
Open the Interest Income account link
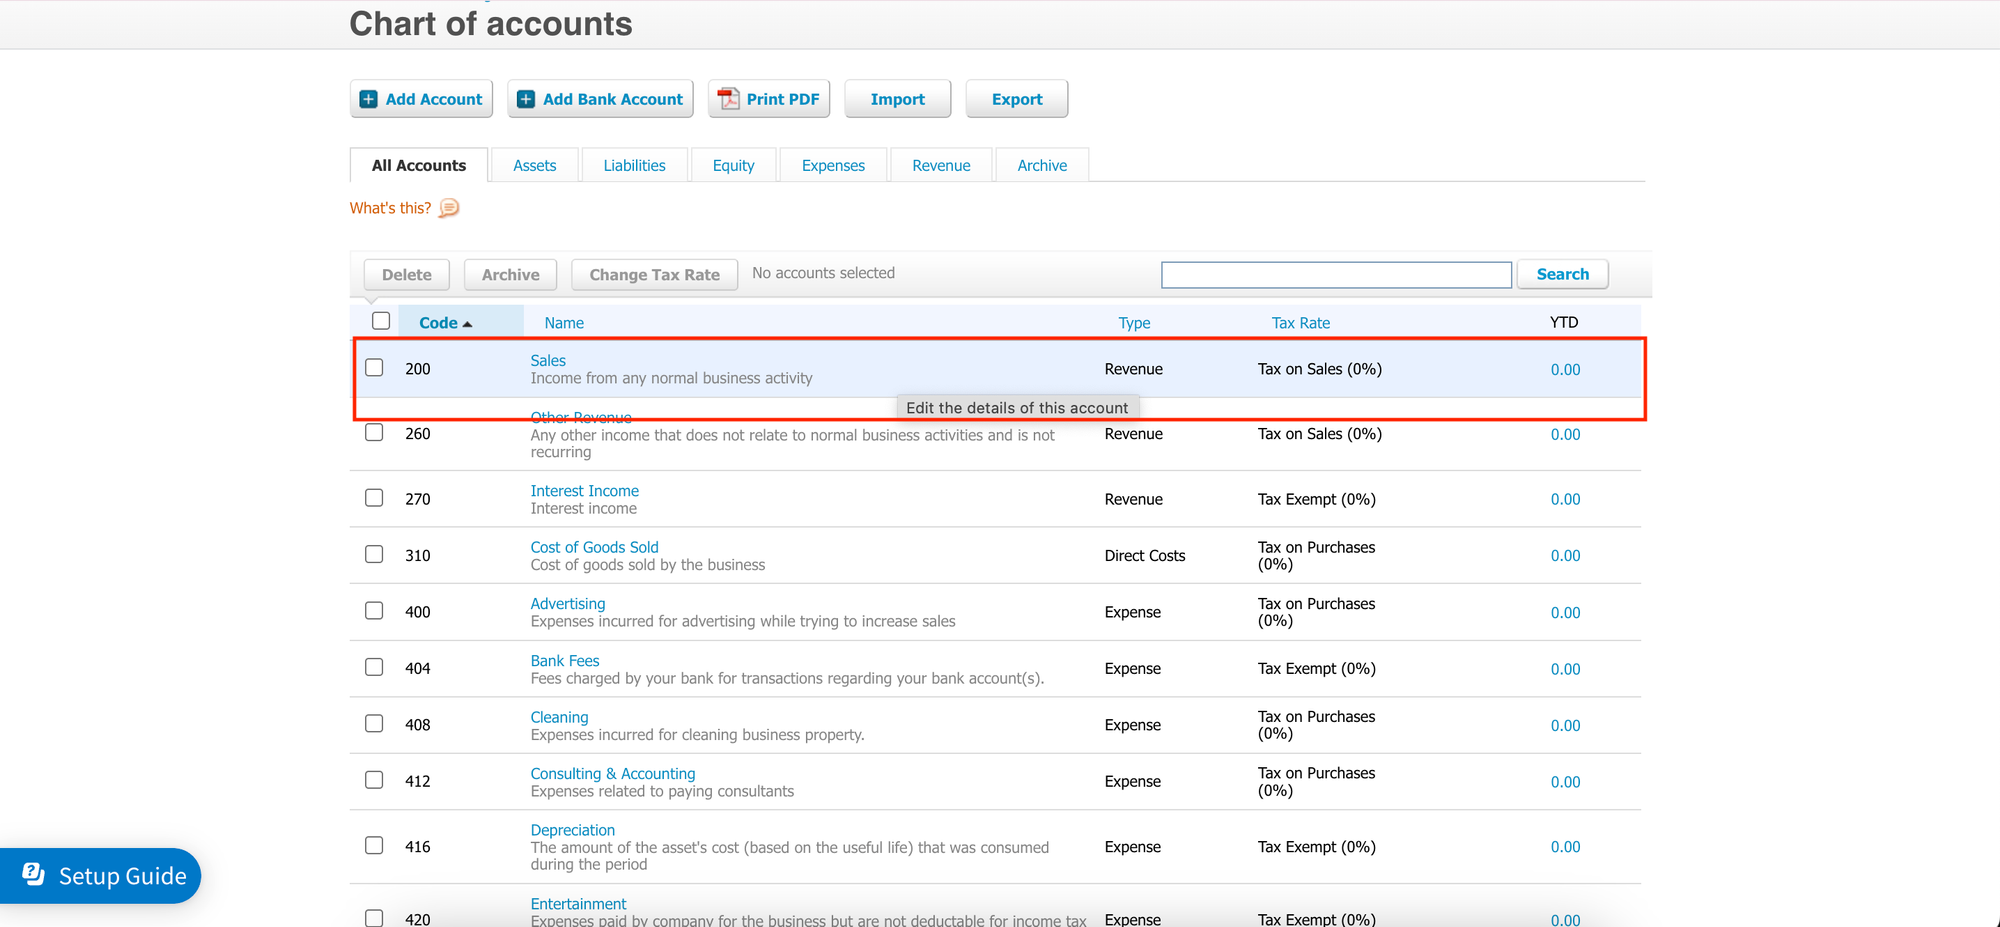585,491
